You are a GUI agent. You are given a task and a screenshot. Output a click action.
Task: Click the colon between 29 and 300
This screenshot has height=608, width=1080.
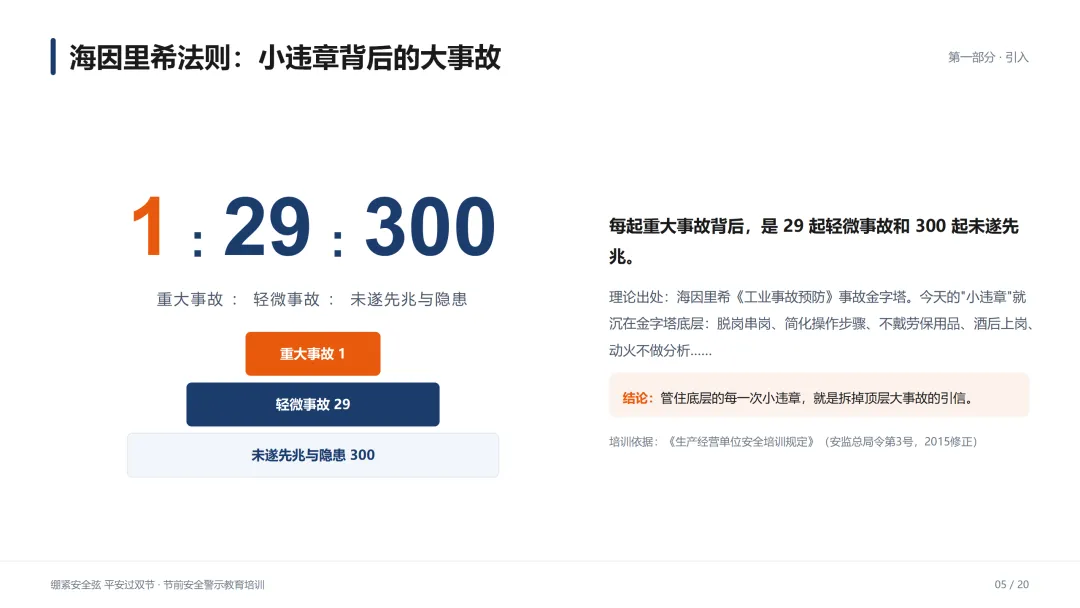(x=338, y=244)
